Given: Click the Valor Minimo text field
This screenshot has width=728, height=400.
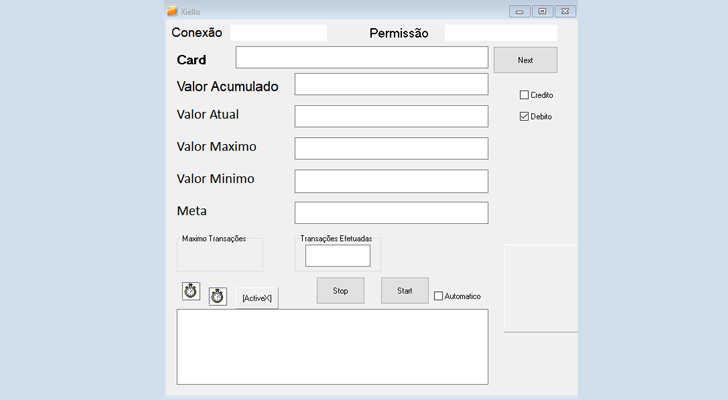Looking at the screenshot, I should (391, 181).
